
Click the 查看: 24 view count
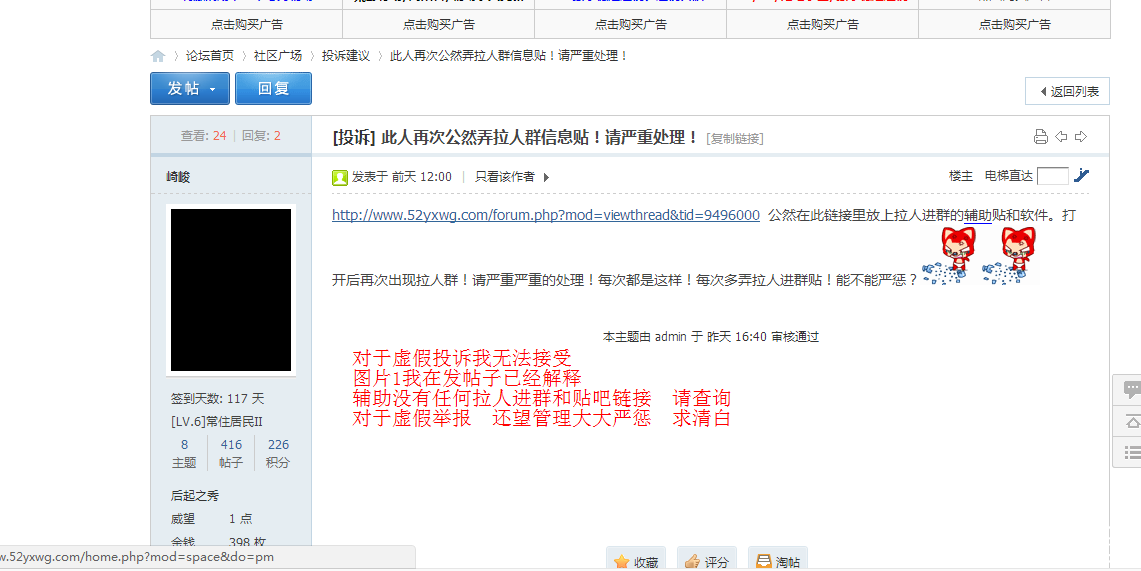pyautogui.click(x=204, y=136)
